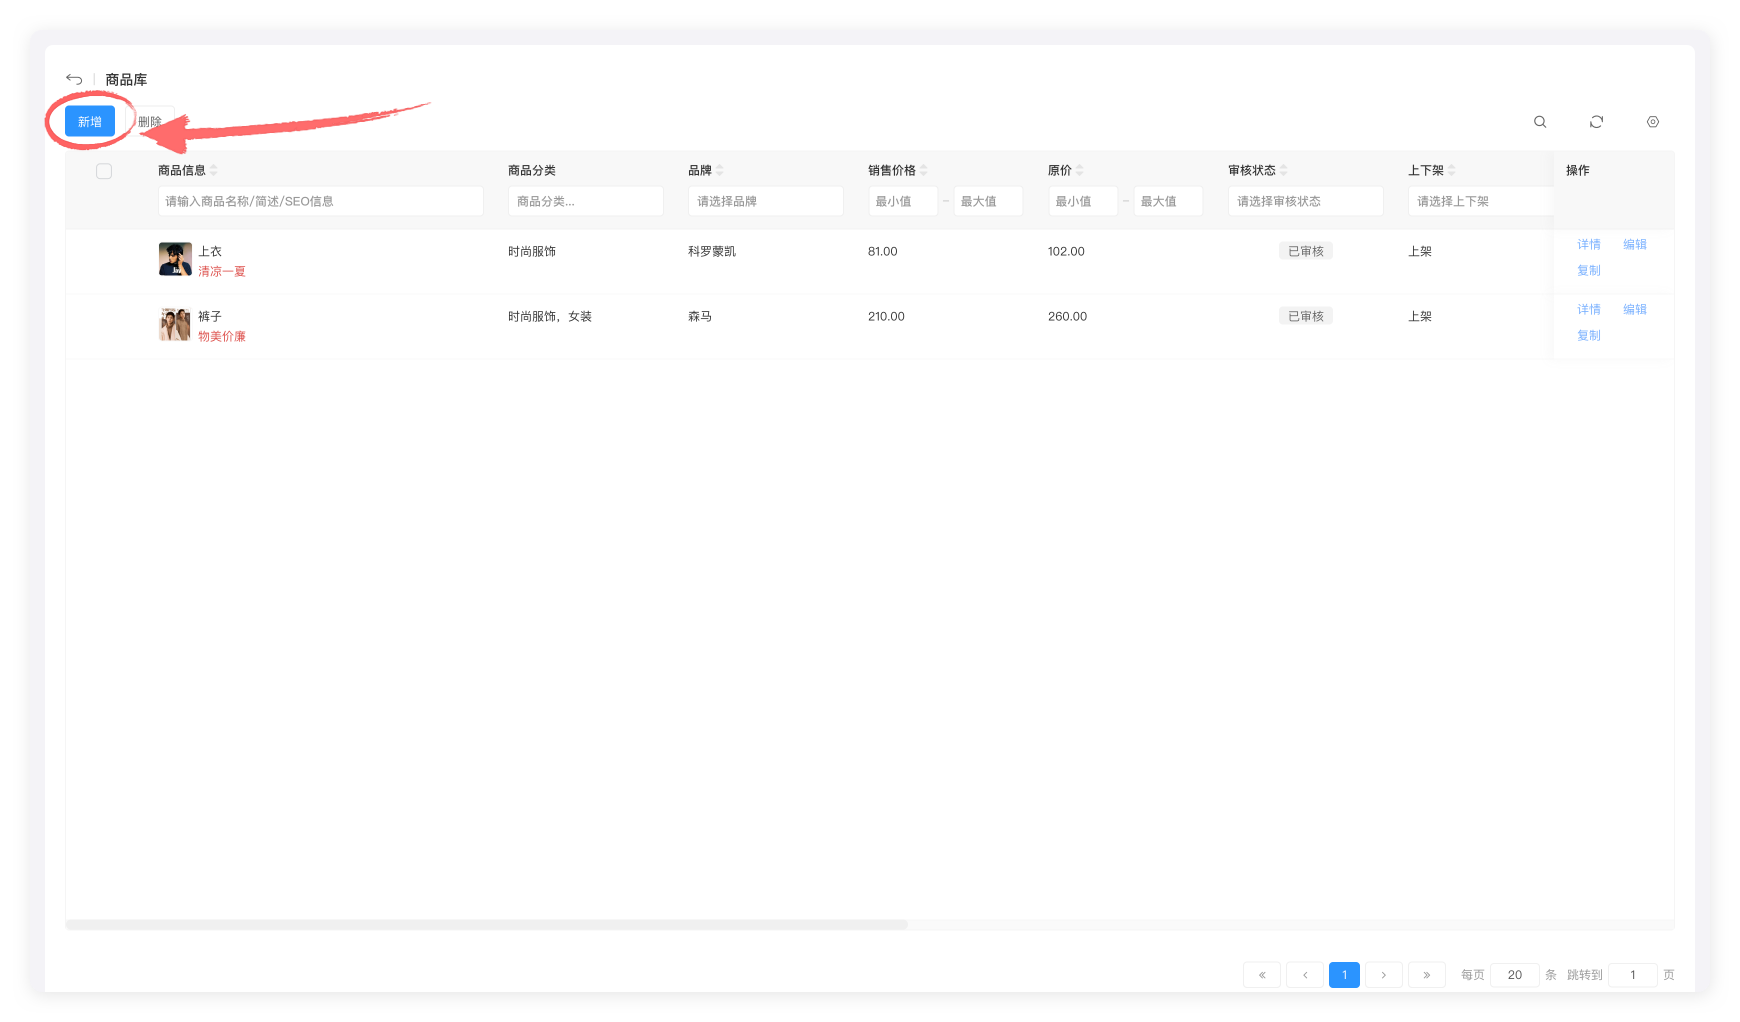Open the 请选择品牌 brand dropdown
Viewport: 1740px width, 1022px height.
click(x=765, y=201)
